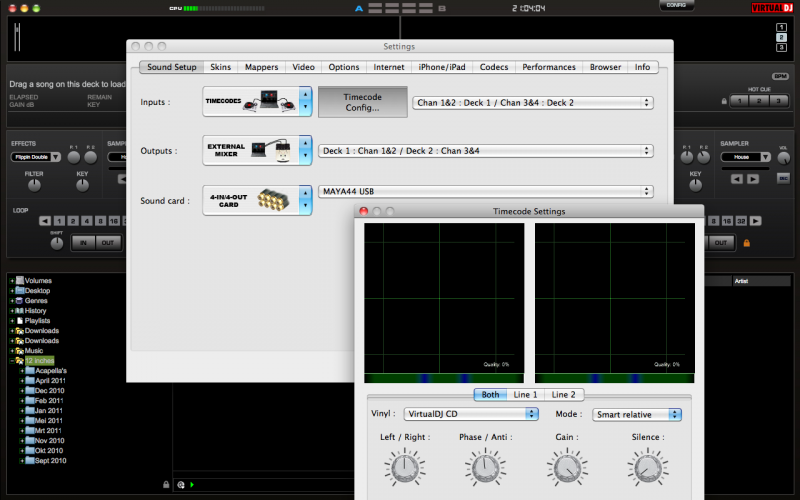Open the Options tab
This screenshot has width=800, height=500.
click(x=344, y=67)
